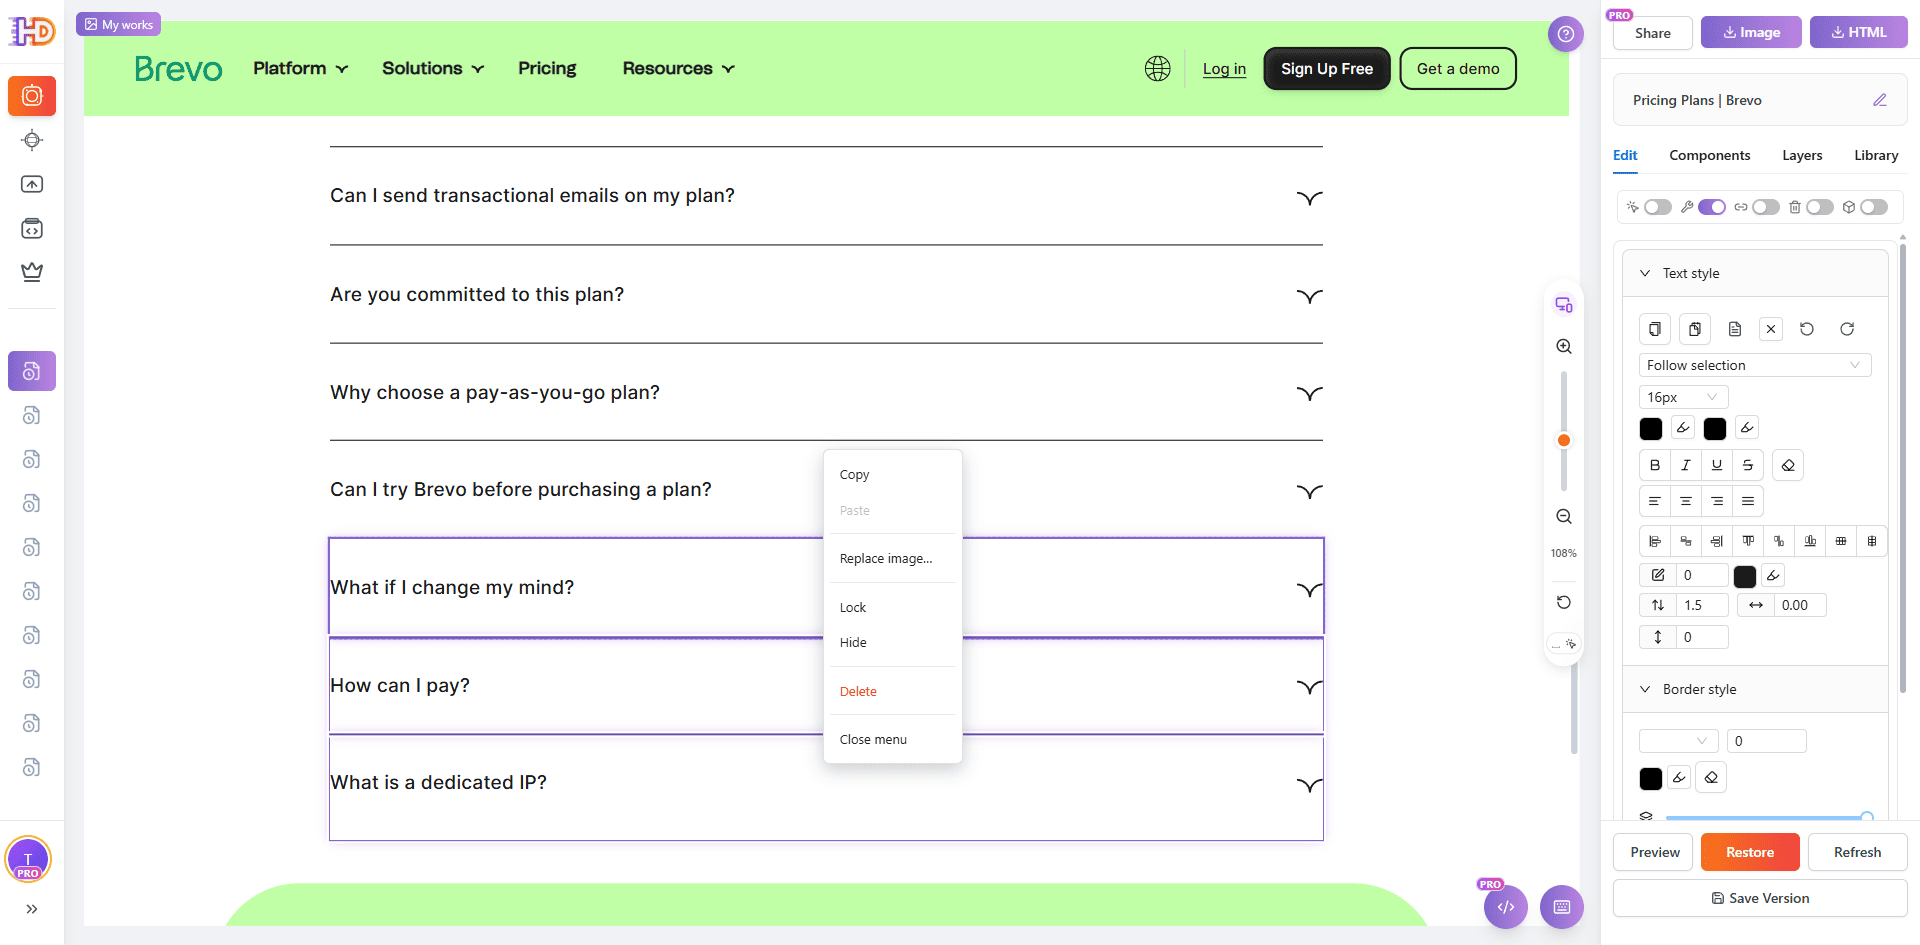
Task: Toggle bold text formatting
Action: [x=1655, y=465]
